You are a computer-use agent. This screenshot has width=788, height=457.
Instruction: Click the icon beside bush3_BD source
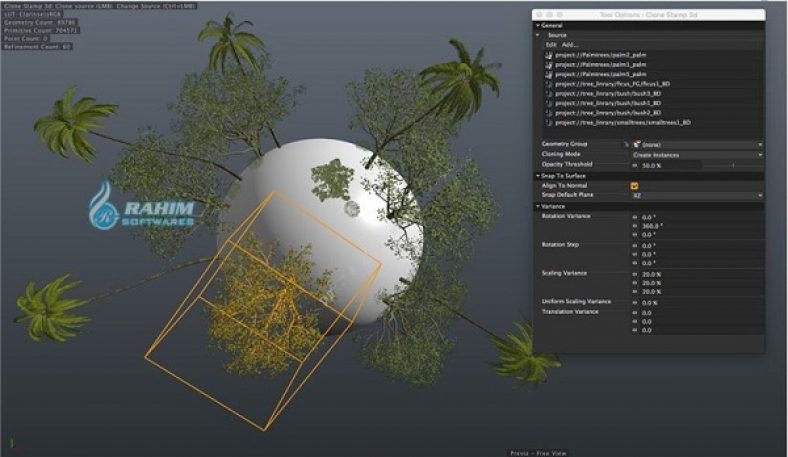548,94
